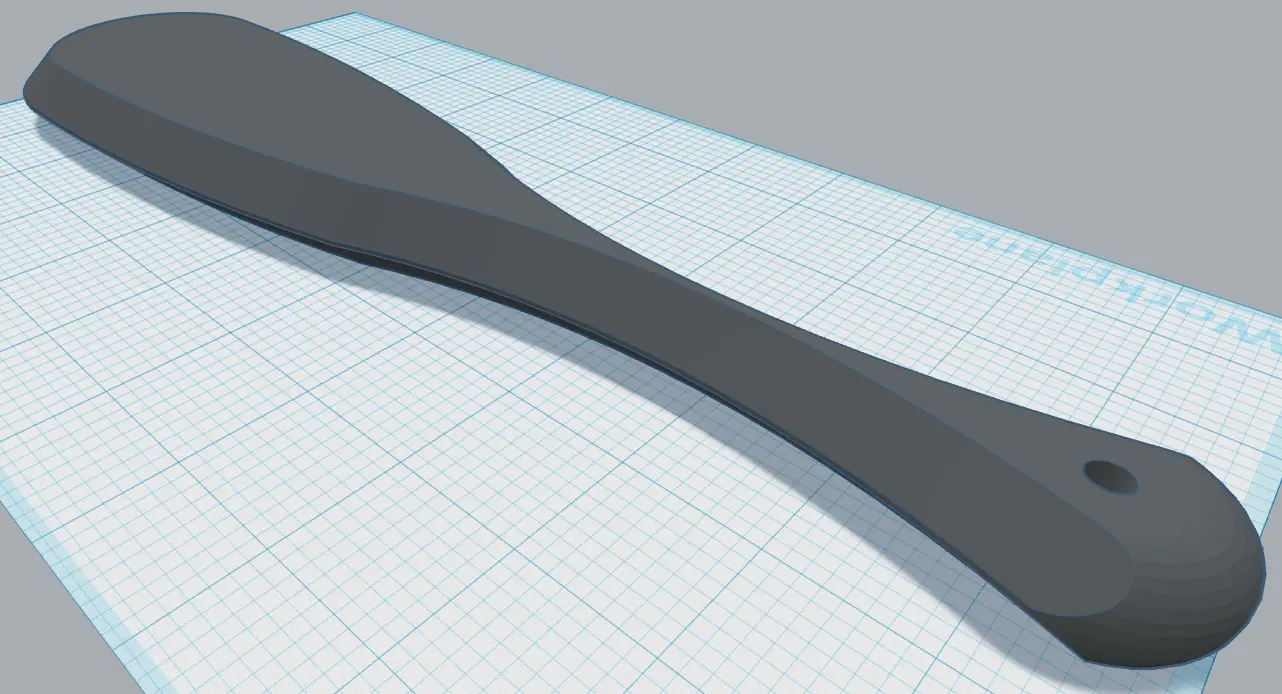Click the wide flat blade of the spatula
Screen dimensions: 1282x694
[280, 110]
